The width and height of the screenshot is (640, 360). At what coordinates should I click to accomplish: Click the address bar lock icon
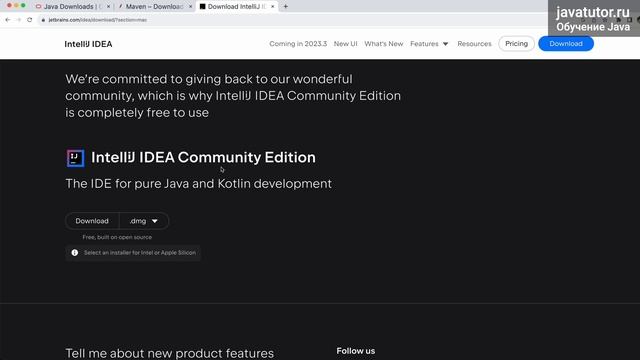pyautogui.click(x=43, y=20)
